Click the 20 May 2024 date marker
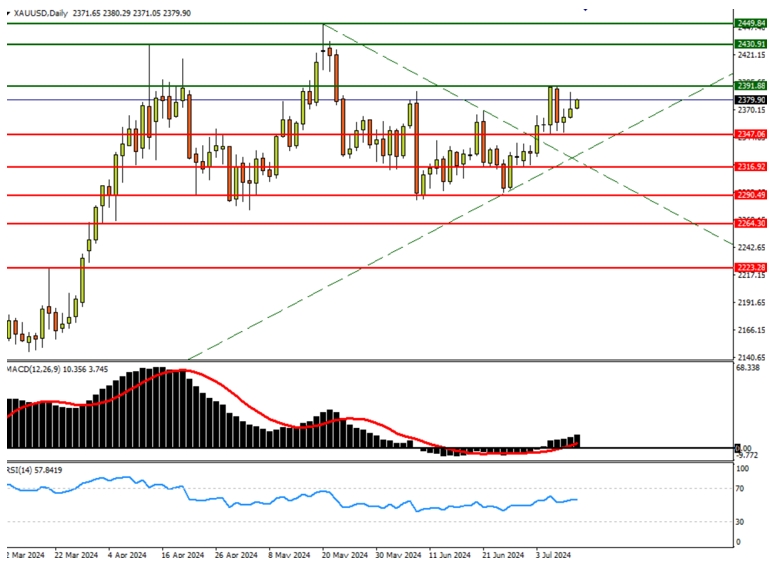The image size is (776, 569). pyautogui.click(x=338, y=553)
